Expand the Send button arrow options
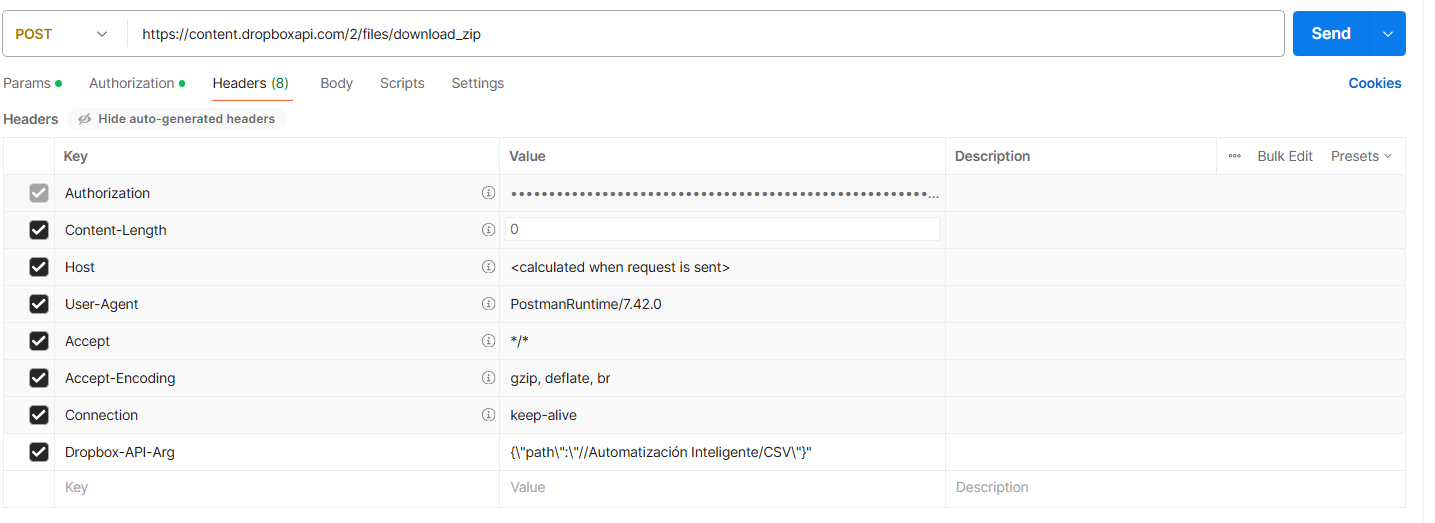The width and height of the screenshot is (1435, 523). click(1387, 34)
